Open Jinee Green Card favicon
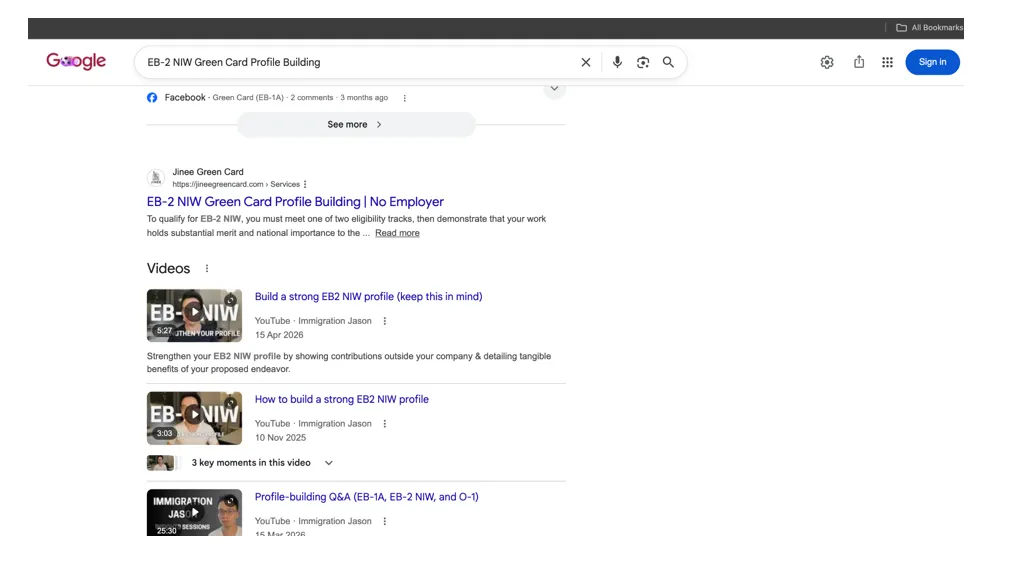The image size is (1011, 577). [155, 177]
